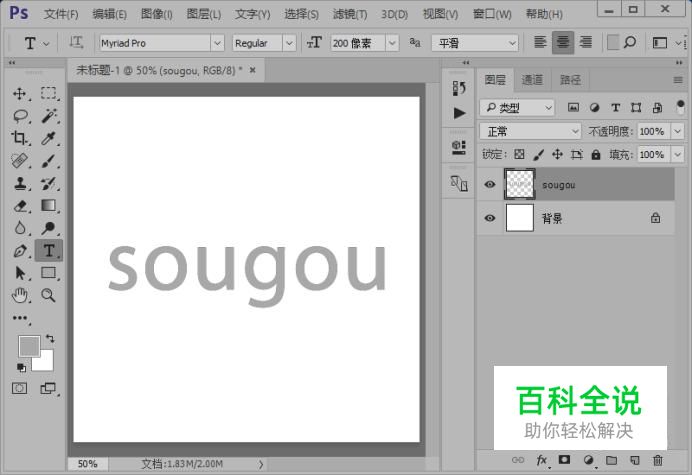Create a new layer
The height and width of the screenshot is (475, 692).
(635, 460)
